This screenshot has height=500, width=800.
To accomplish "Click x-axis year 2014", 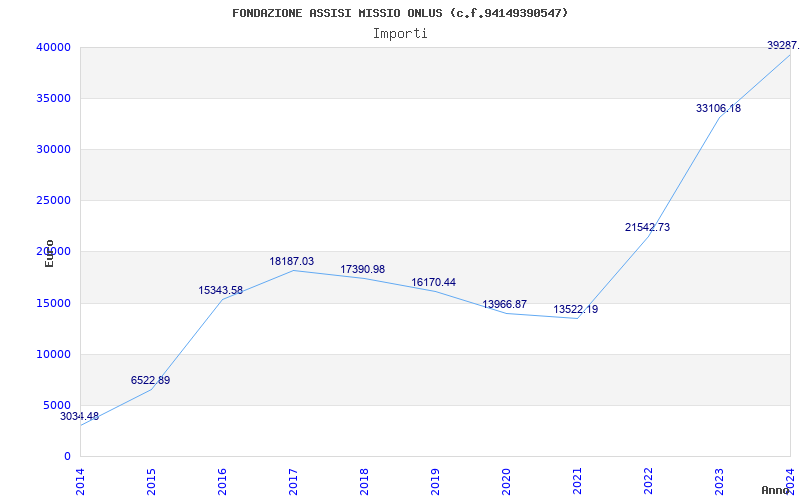I will click(80, 482).
